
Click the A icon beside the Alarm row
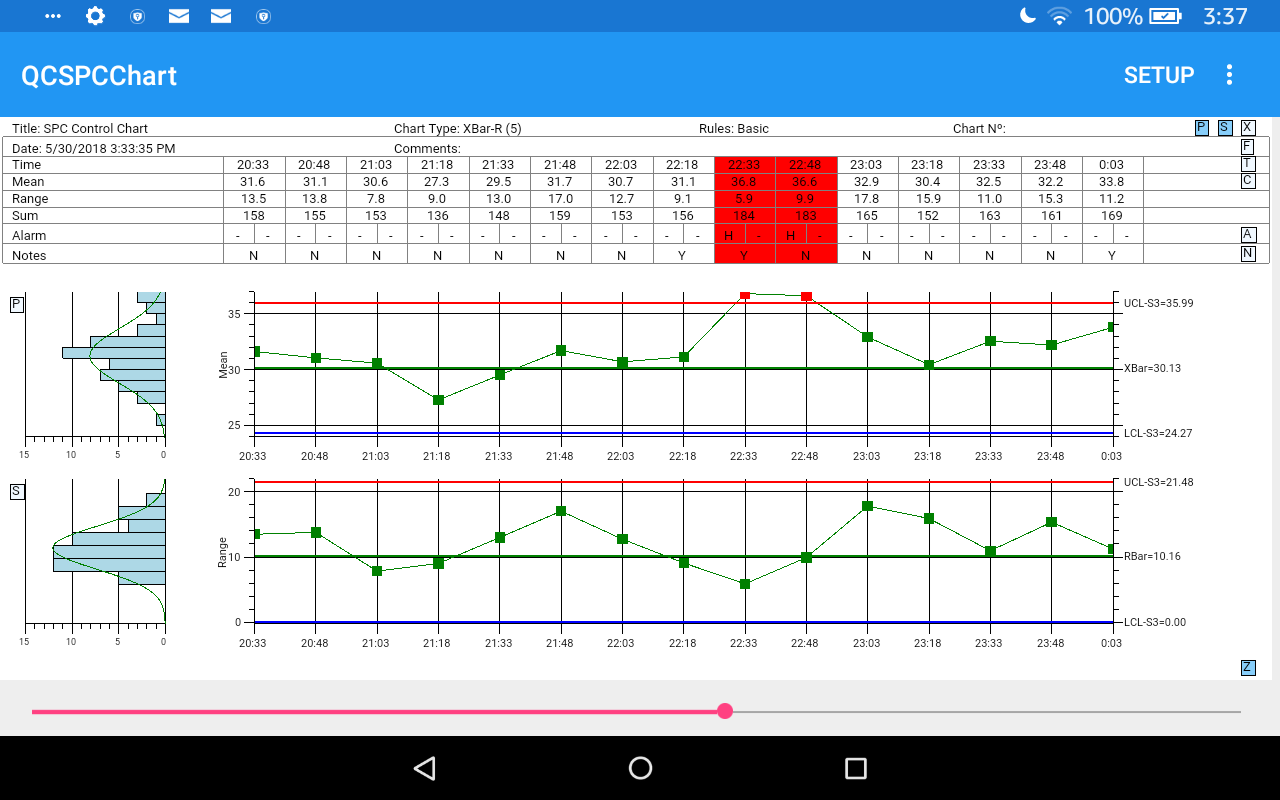point(1249,234)
